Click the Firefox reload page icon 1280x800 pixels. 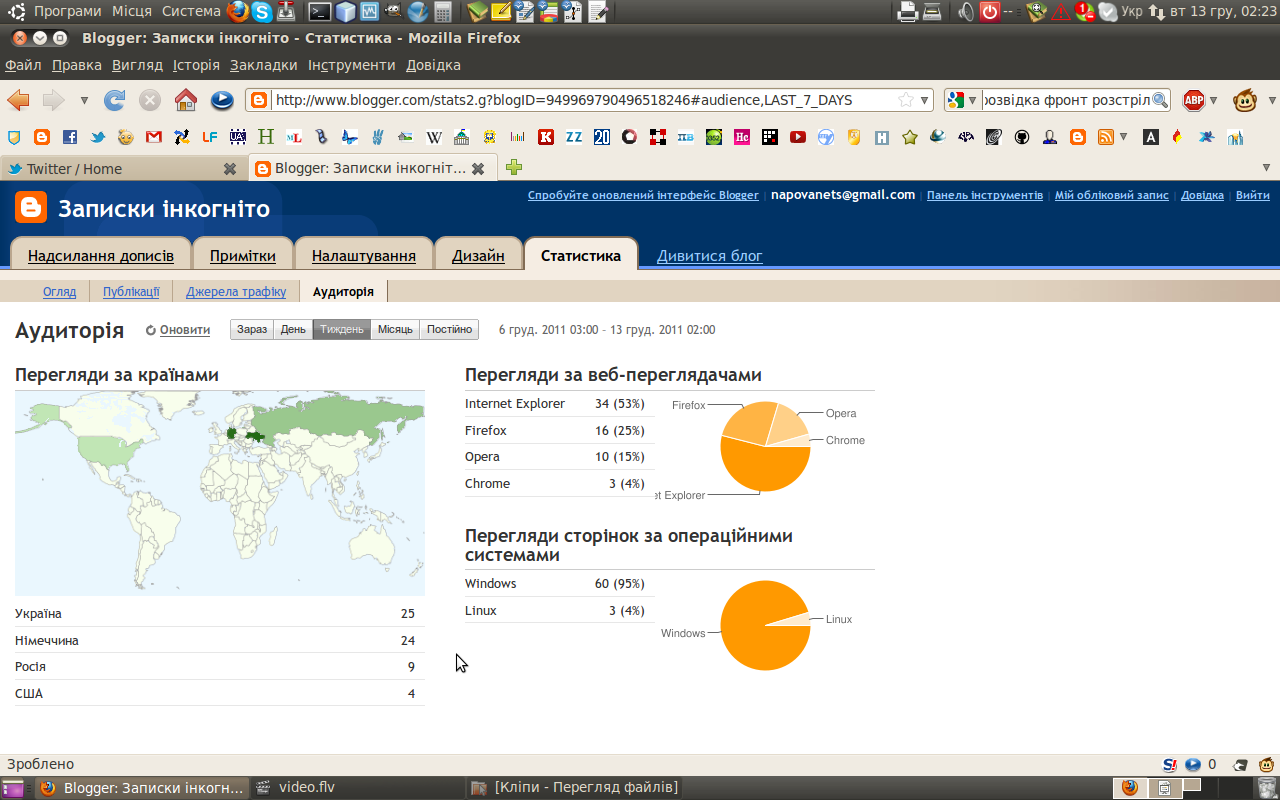[x=115, y=100]
